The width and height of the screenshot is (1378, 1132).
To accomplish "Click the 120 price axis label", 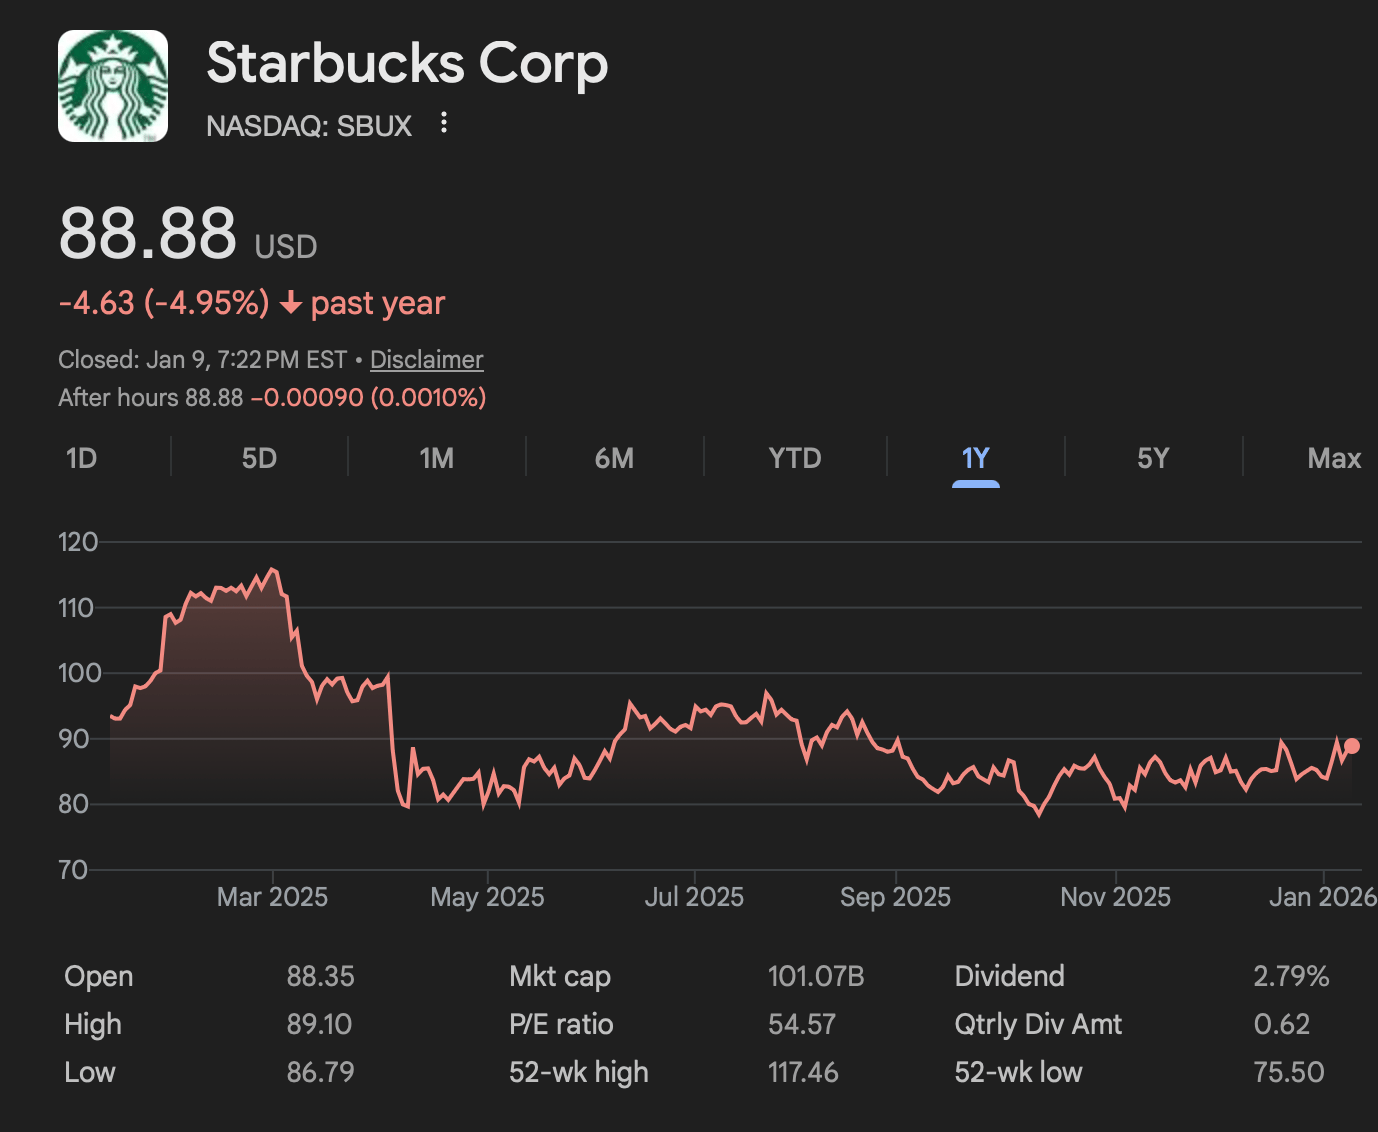I will (78, 542).
